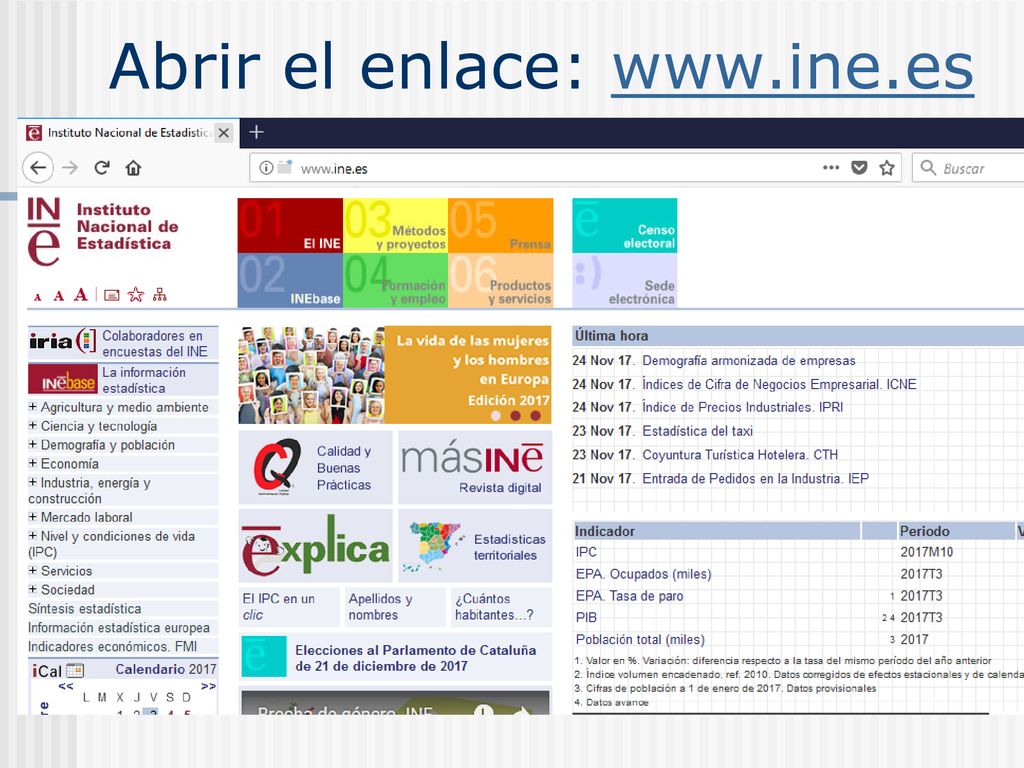Open Coyuntura Turística Hotelera. CTH
Image resolution: width=1024 pixels, height=768 pixels.
tap(740, 455)
